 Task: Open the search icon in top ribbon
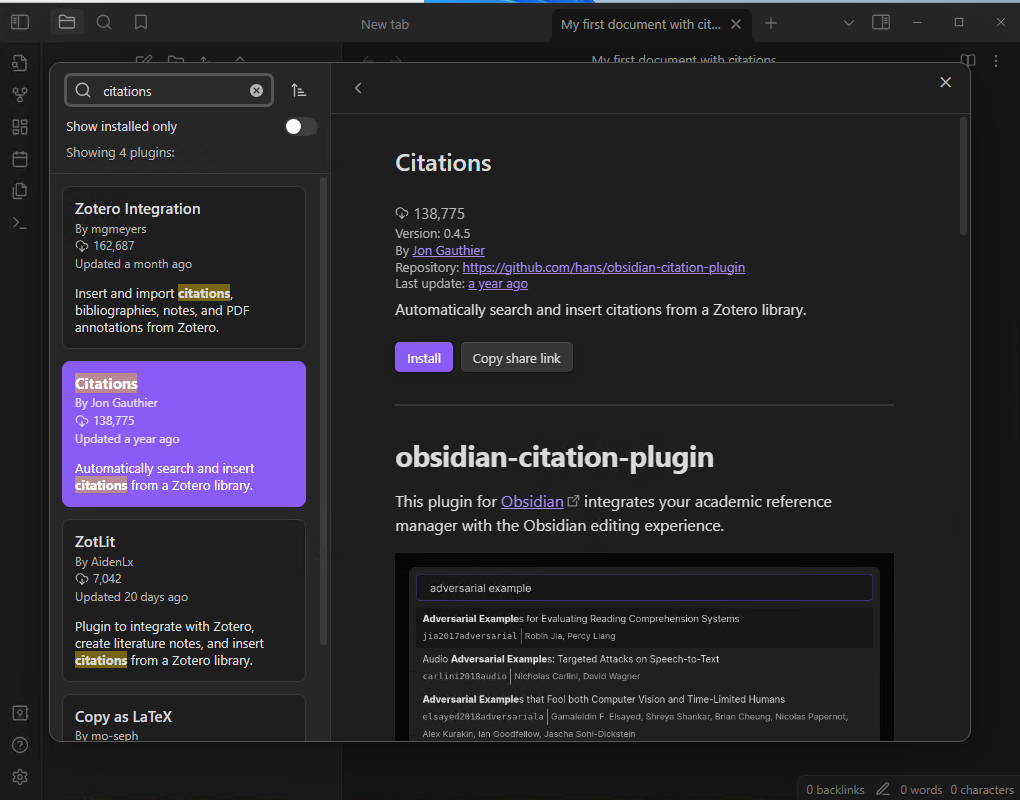(x=104, y=22)
